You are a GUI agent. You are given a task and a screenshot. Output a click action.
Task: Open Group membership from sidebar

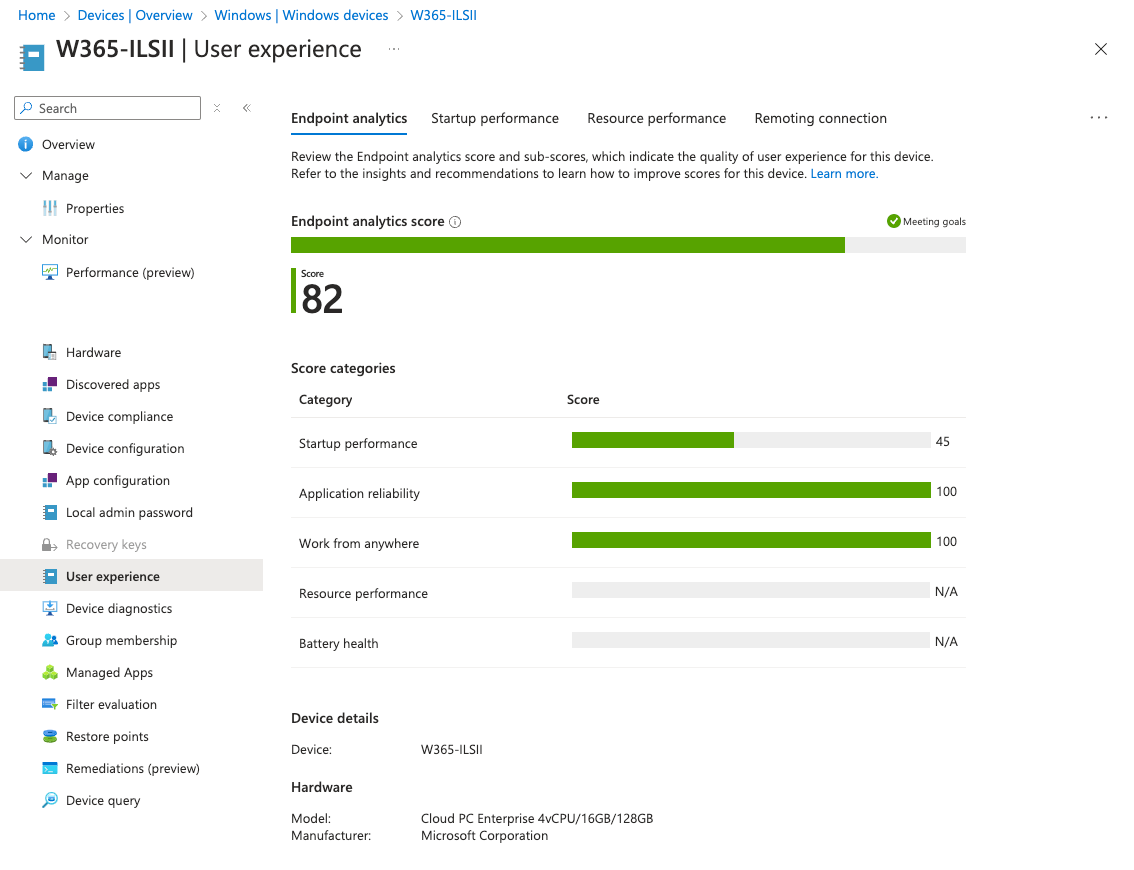[122, 641]
